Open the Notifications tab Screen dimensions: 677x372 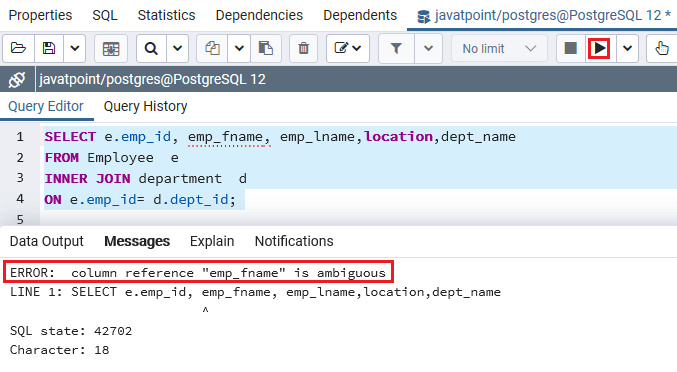click(x=294, y=241)
